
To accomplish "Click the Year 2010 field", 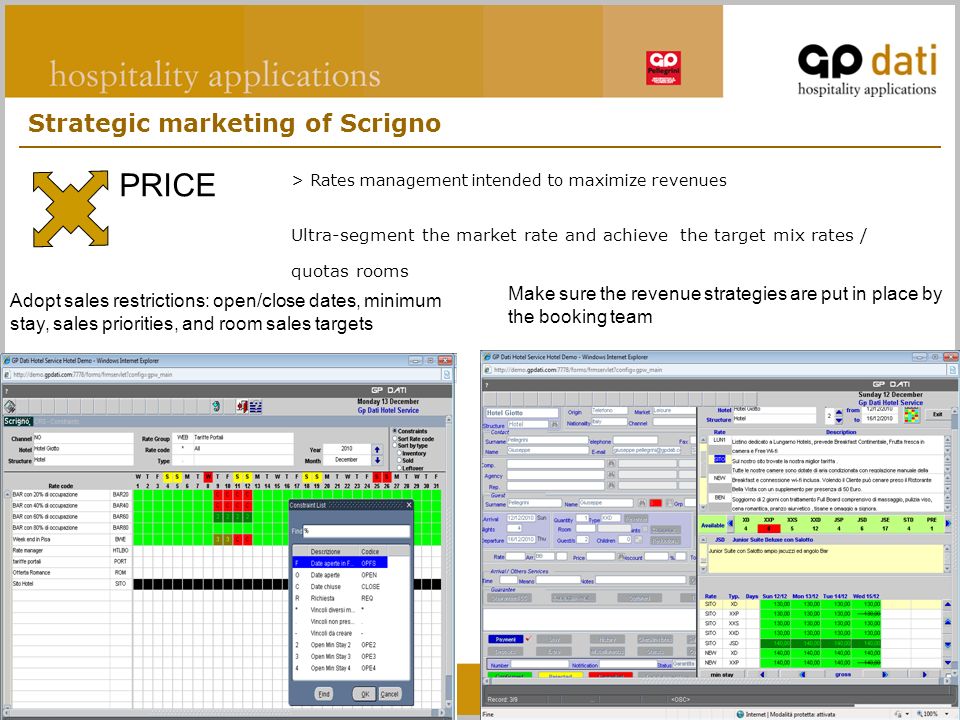I will (x=347, y=449).
